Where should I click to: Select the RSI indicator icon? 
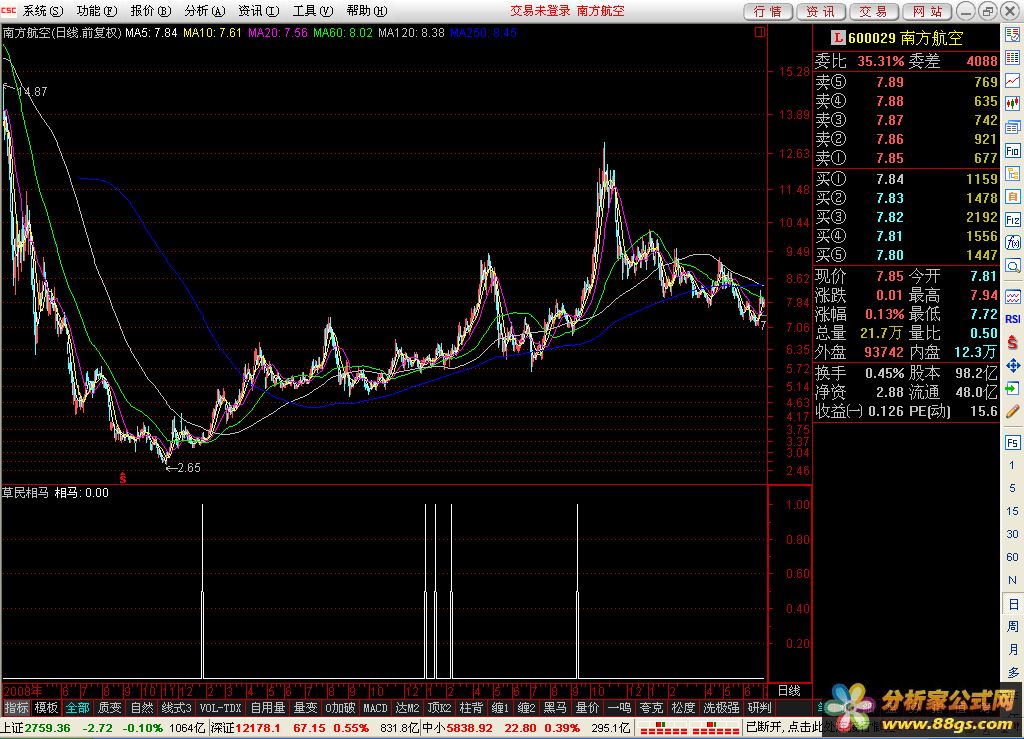click(1012, 319)
